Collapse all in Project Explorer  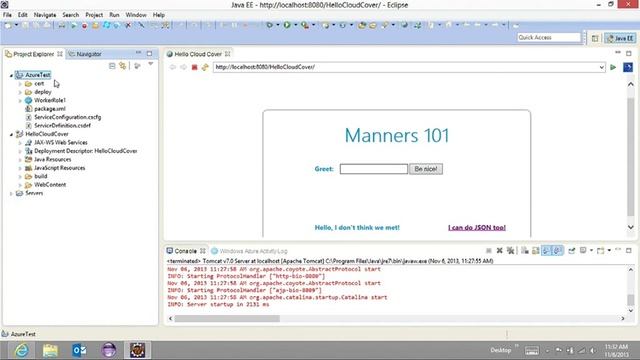pyautogui.click(x=112, y=66)
